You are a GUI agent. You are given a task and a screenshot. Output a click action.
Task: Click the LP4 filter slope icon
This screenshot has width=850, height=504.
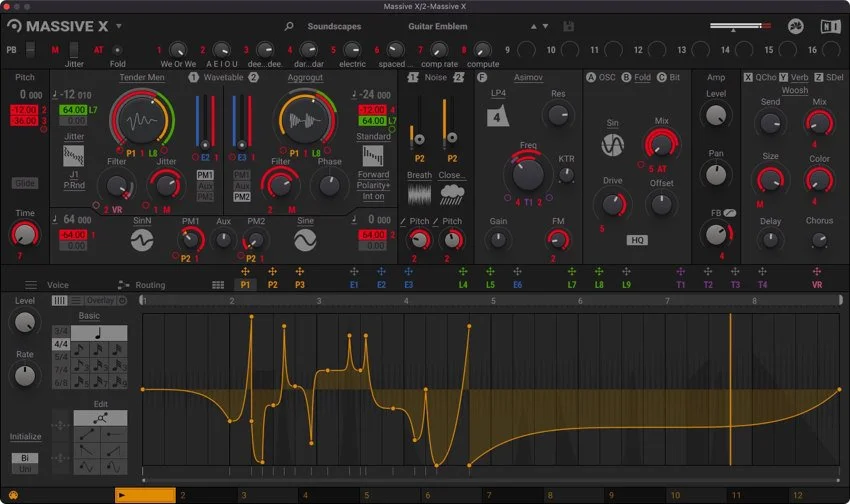pyautogui.click(x=498, y=116)
